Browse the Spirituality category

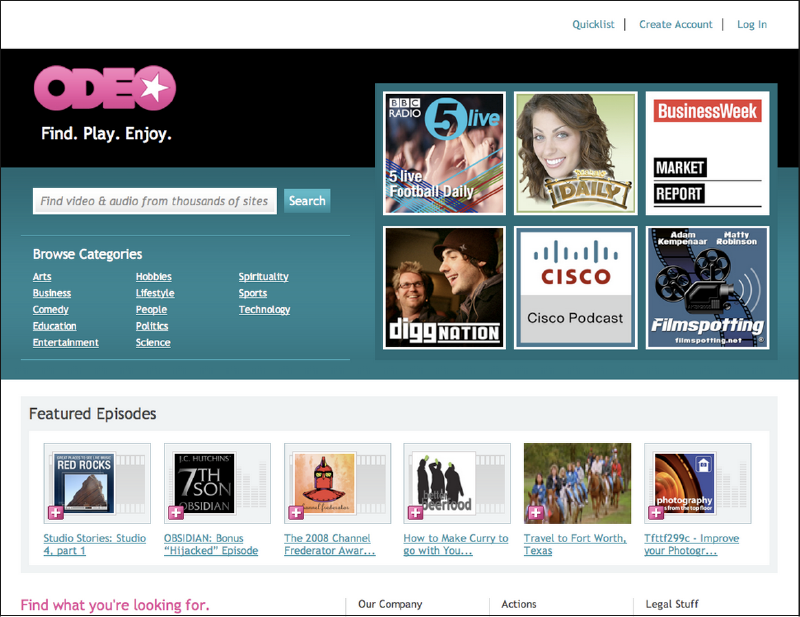[264, 277]
